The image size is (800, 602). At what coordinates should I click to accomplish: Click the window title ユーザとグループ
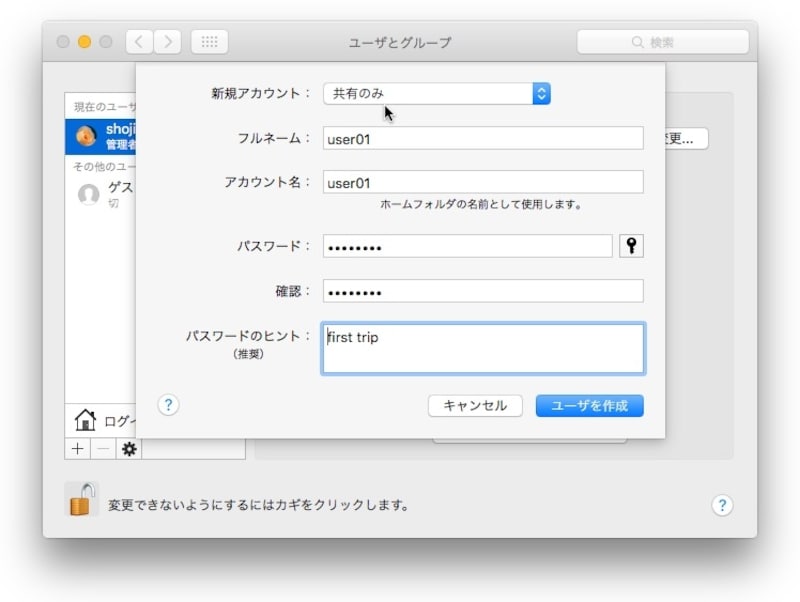click(x=400, y=42)
